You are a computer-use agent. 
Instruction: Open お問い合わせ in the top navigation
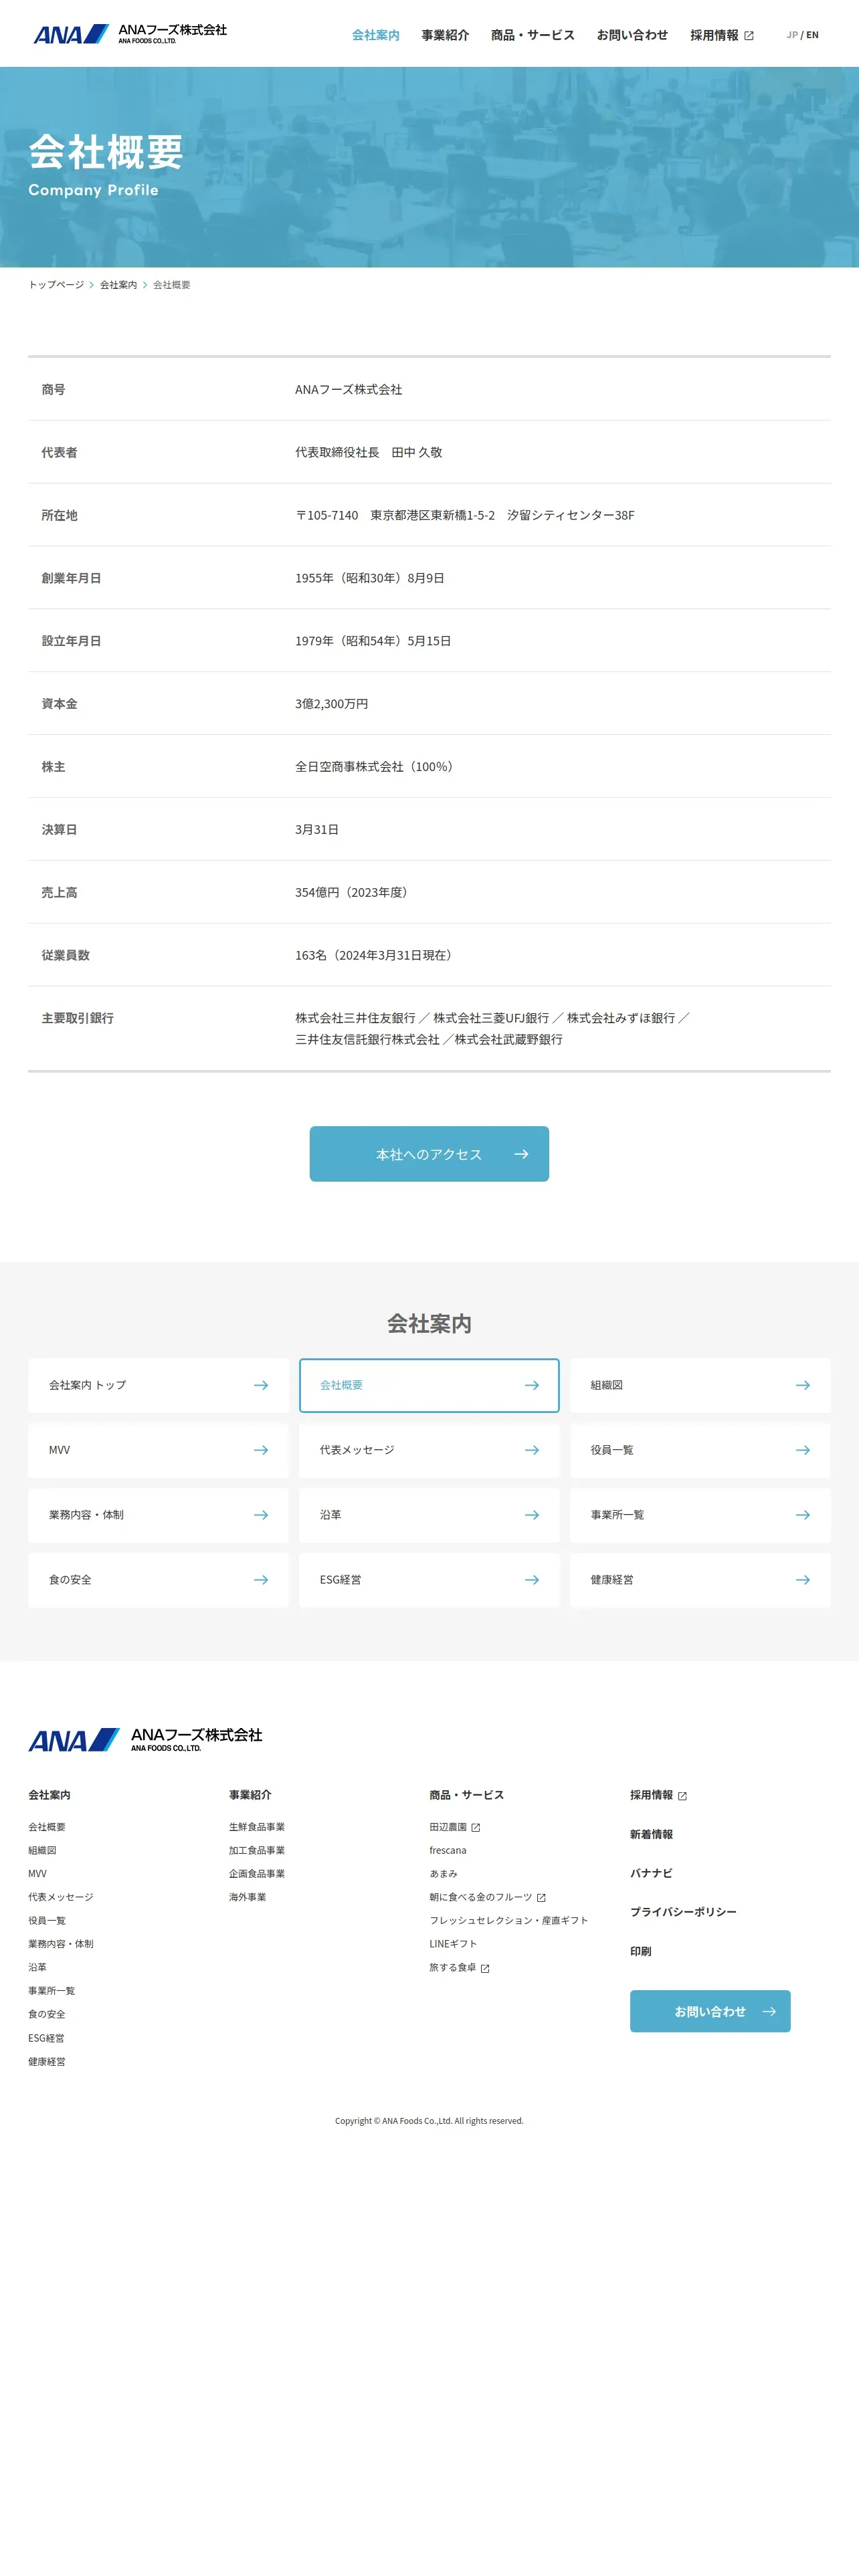(x=632, y=35)
